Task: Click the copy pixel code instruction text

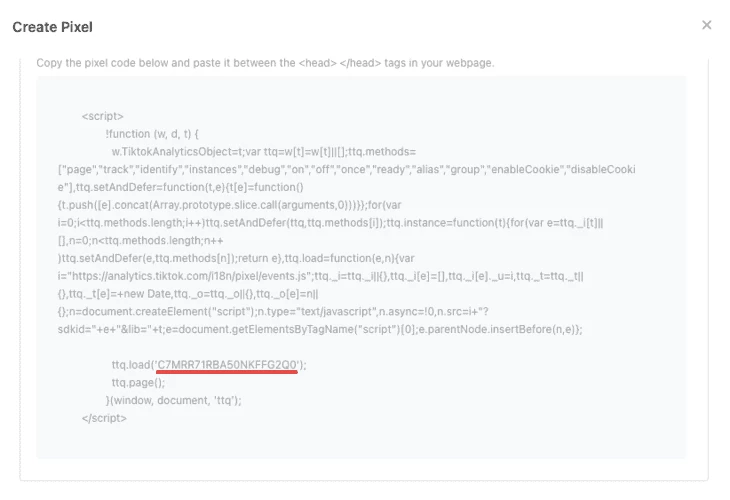Action: 265,63
